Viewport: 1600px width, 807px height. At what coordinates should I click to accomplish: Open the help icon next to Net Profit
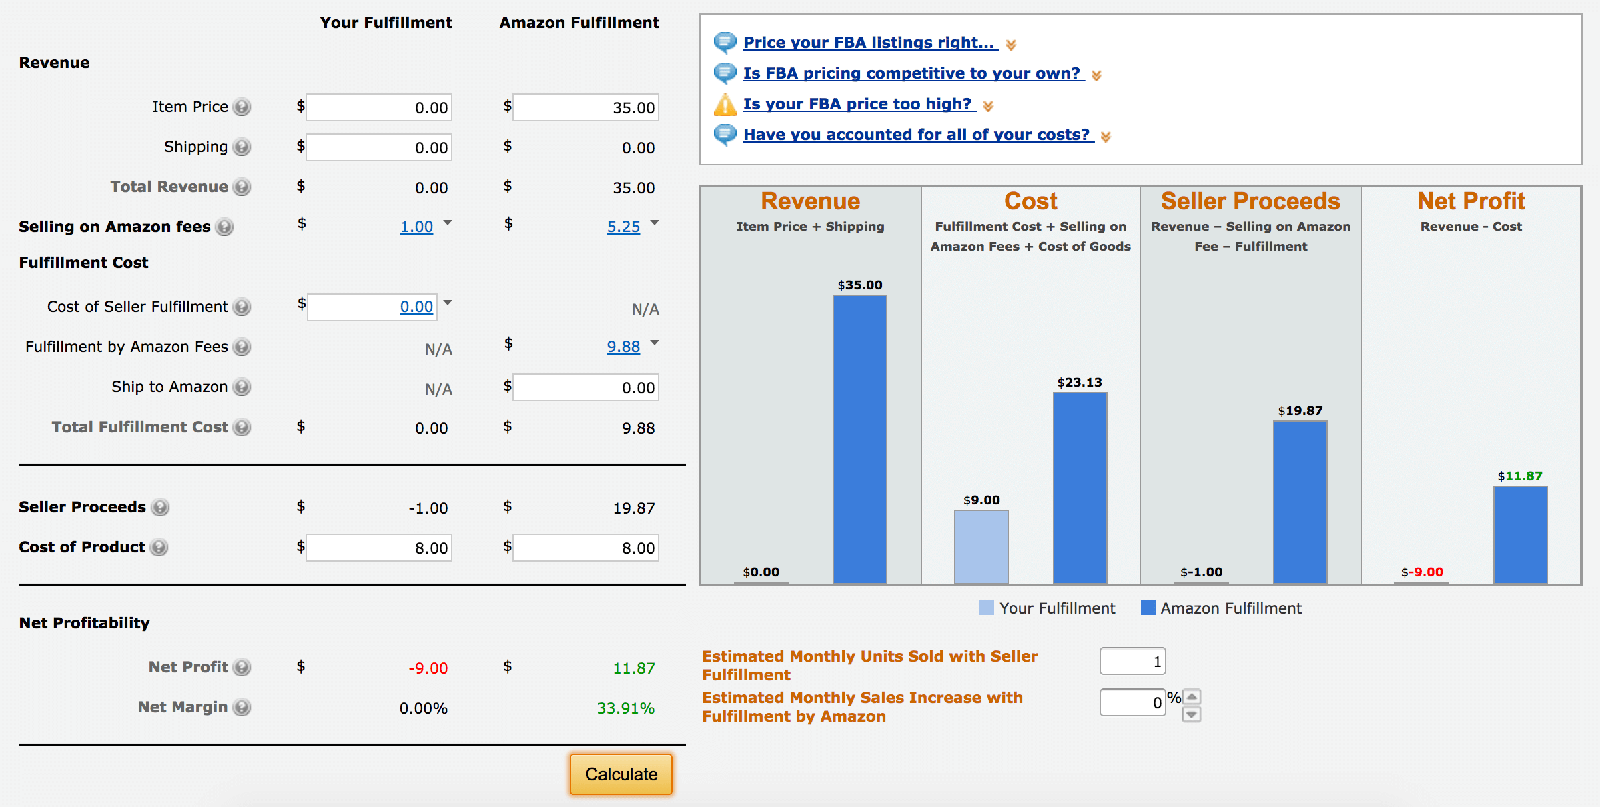click(242, 667)
